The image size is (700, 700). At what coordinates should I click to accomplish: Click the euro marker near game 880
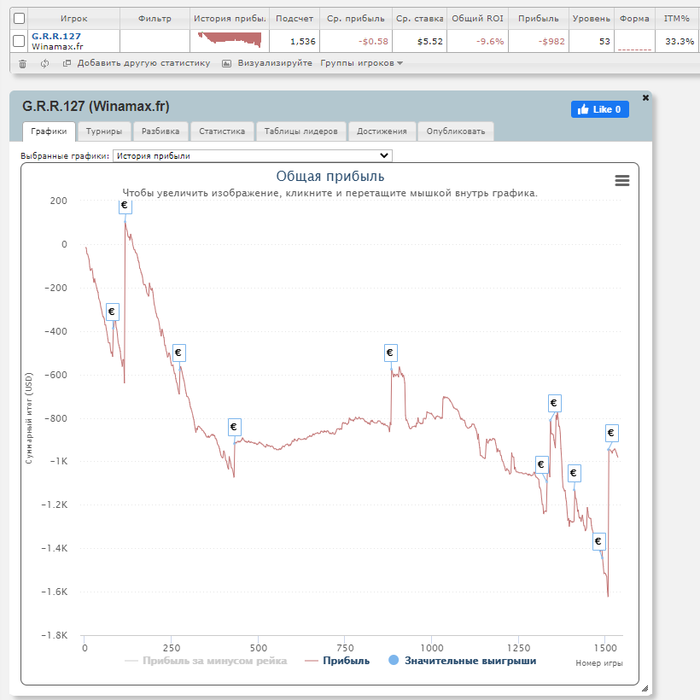point(390,353)
